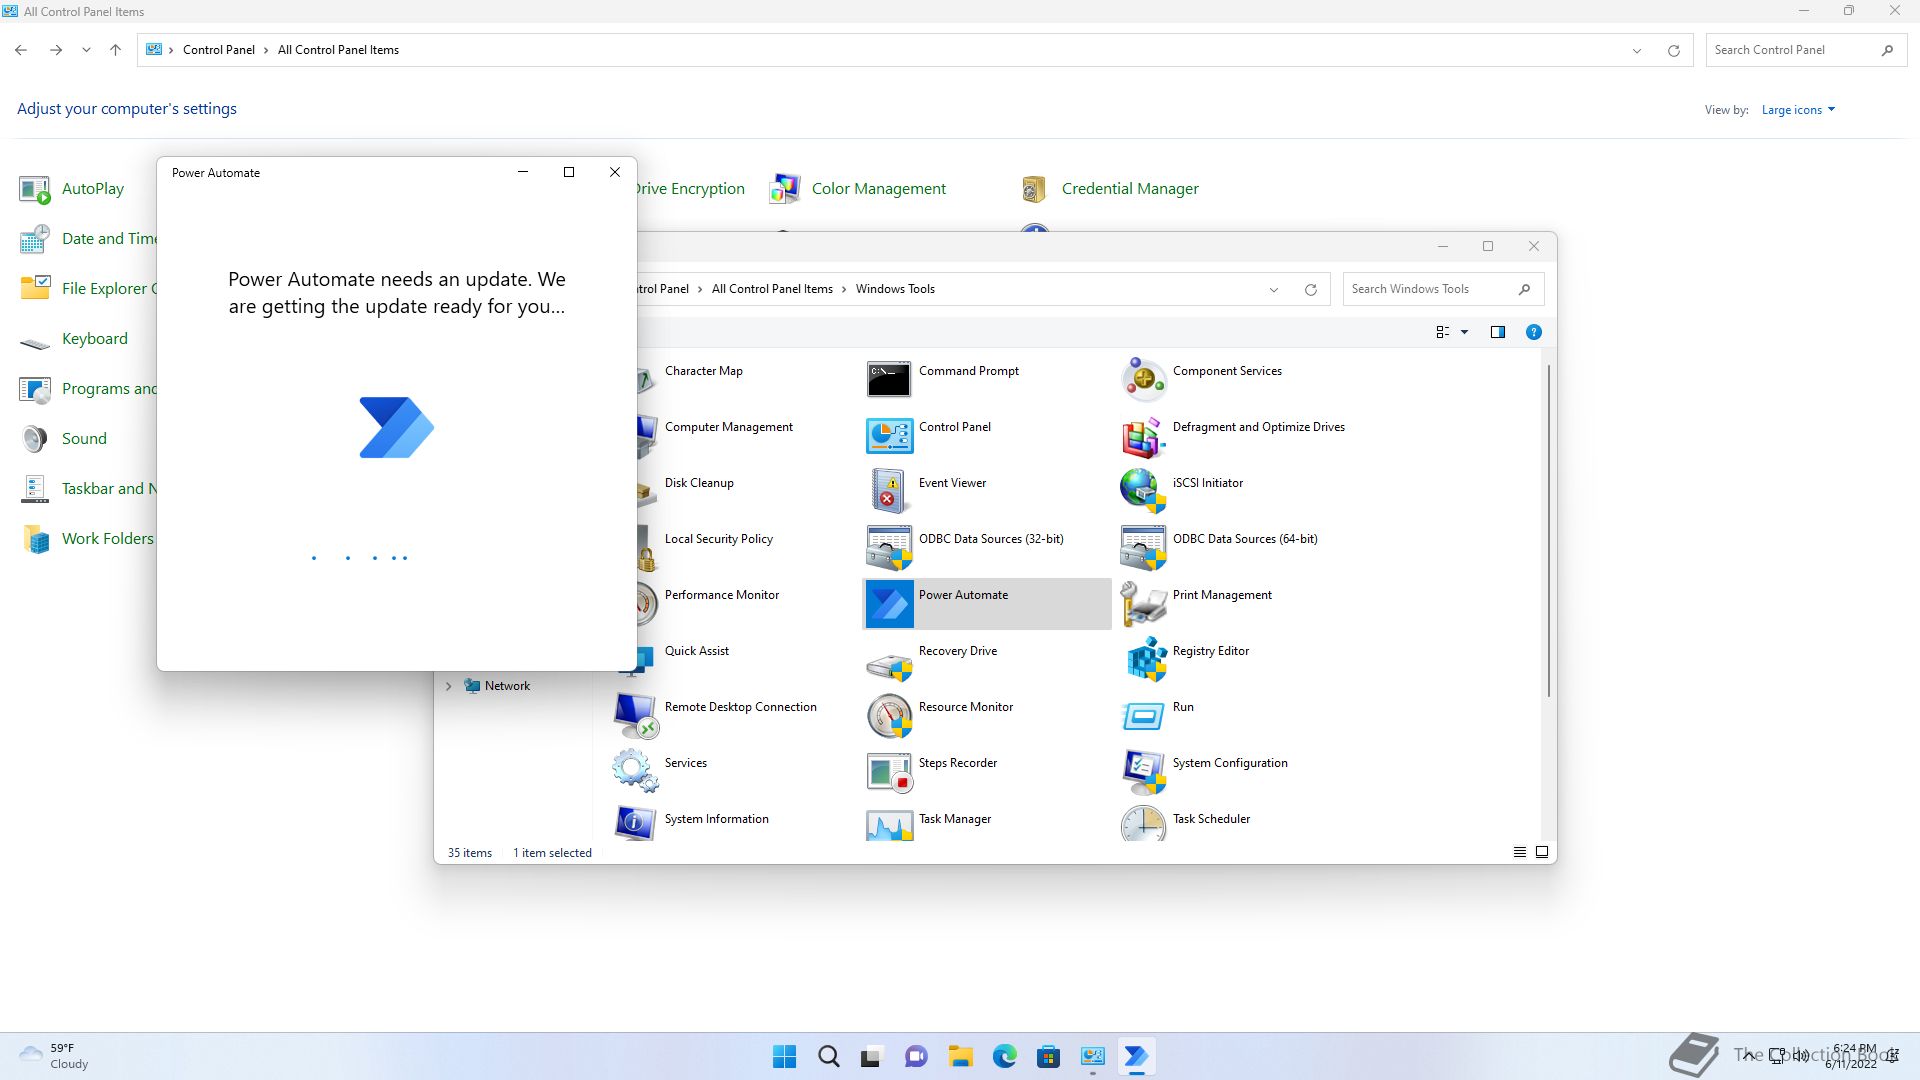Open the System Information icon
Viewport: 1920px width, 1080px height.
click(x=635, y=824)
